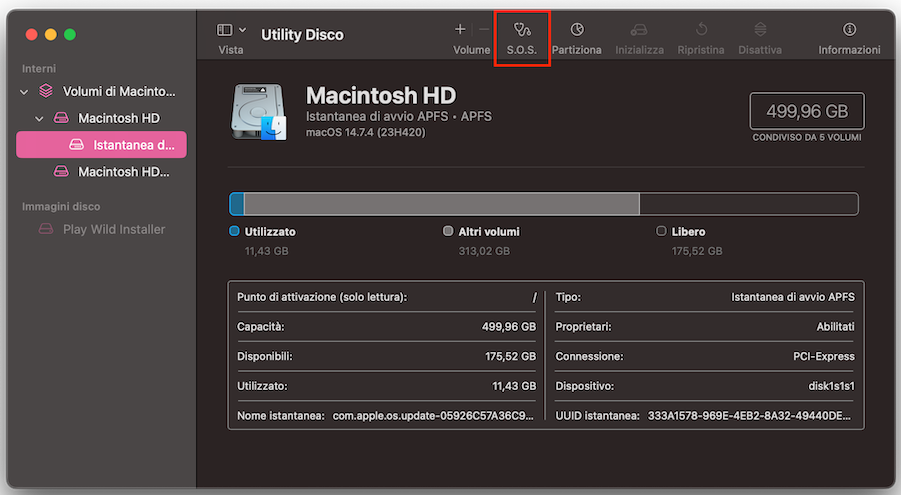Select Macintosh HD volume in sidebar
The width and height of the screenshot is (901, 495).
118,118
